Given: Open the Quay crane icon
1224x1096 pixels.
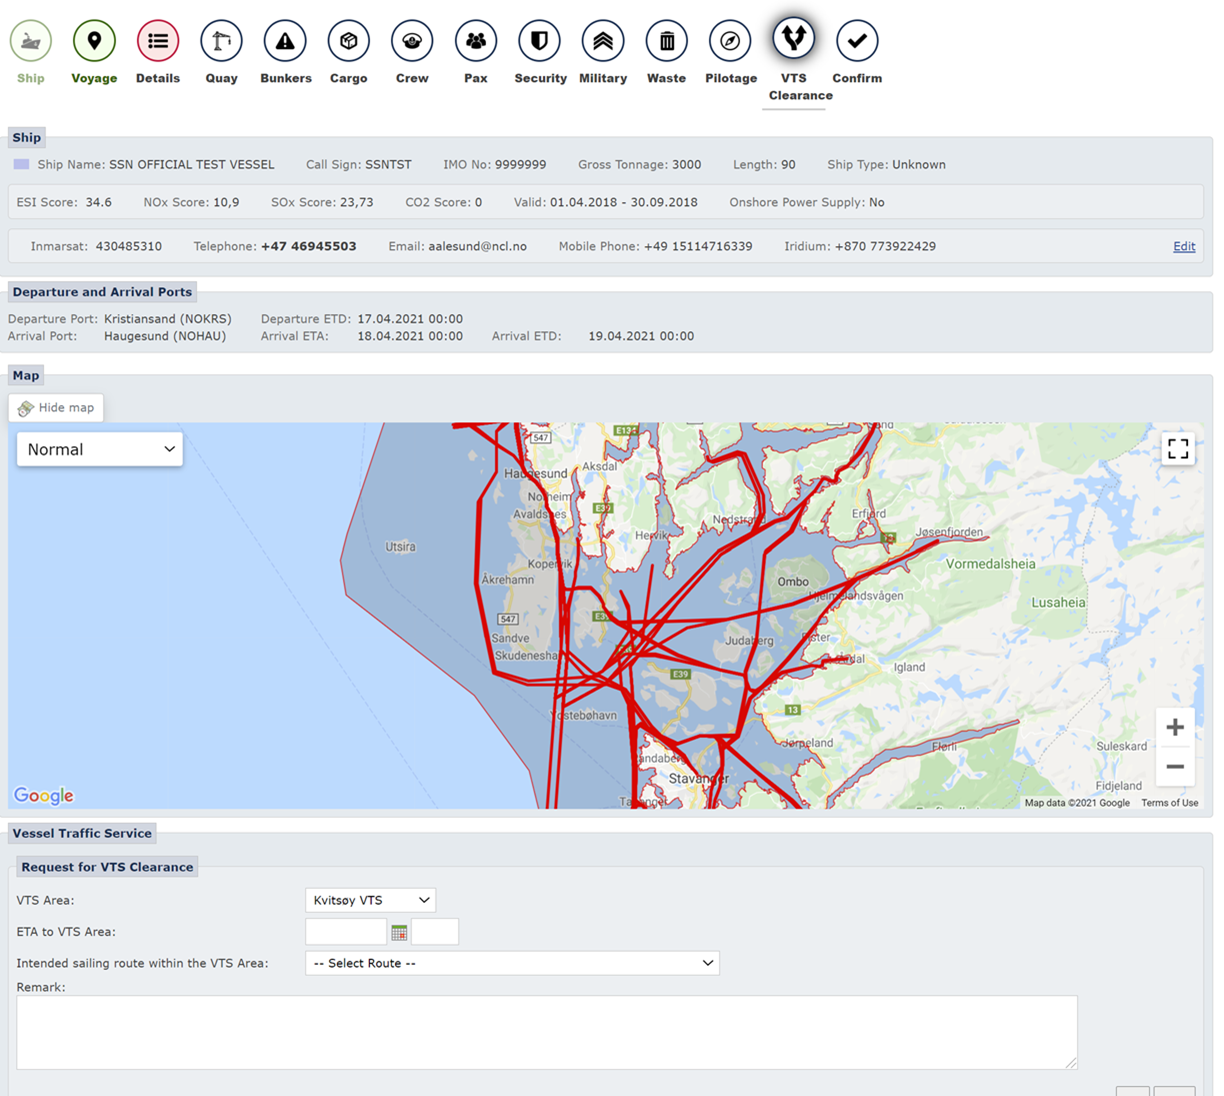Looking at the screenshot, I should [x=221, y=42].
